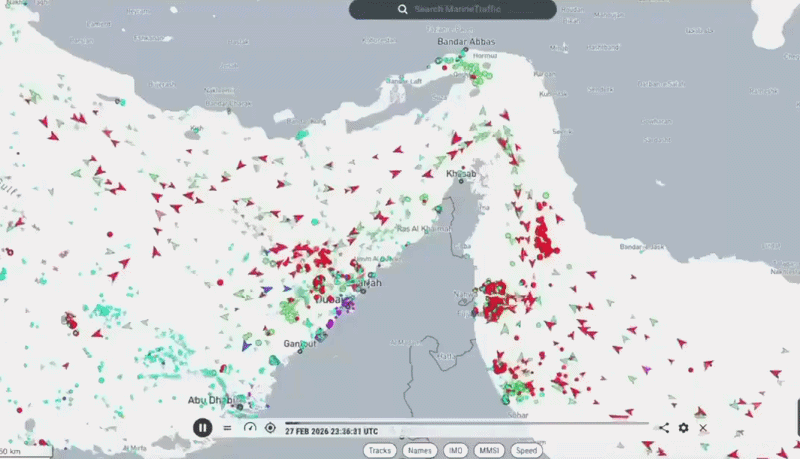The image size is (800, 459).
Task: Toggle the Speed labels option
Action: pyautogui.click(x=526, y=451)
